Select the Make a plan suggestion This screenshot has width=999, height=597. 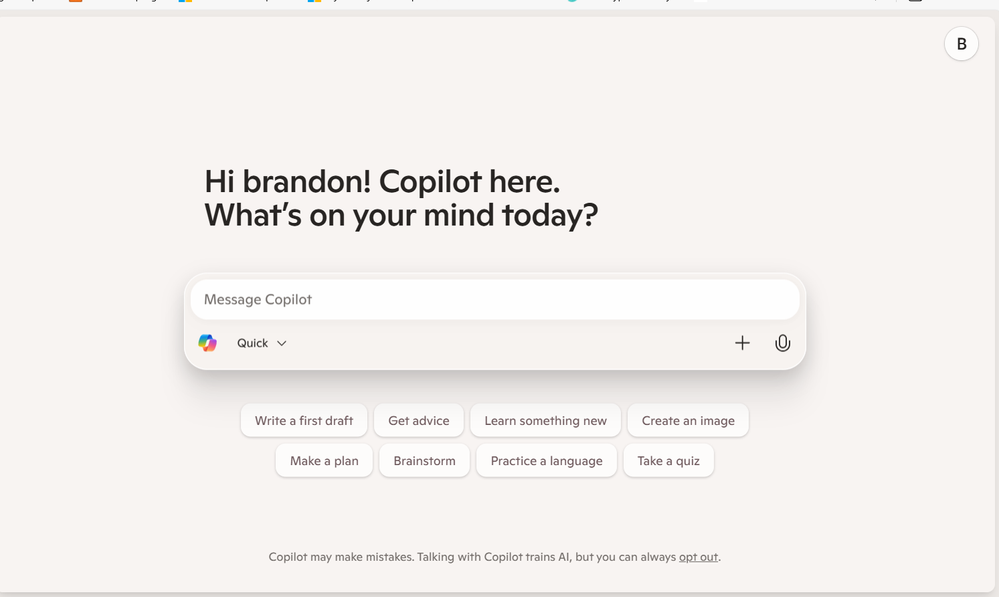point(324,461)
